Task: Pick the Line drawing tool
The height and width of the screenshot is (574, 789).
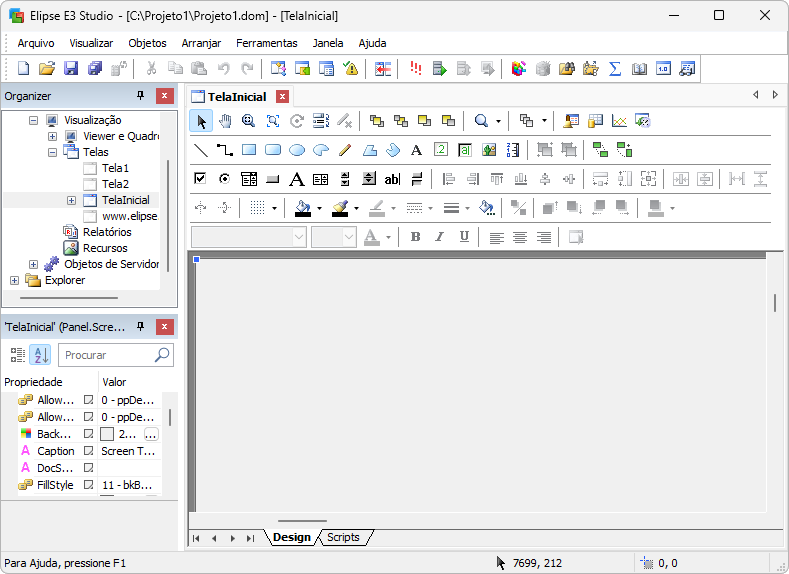Action: pos(201,150)
